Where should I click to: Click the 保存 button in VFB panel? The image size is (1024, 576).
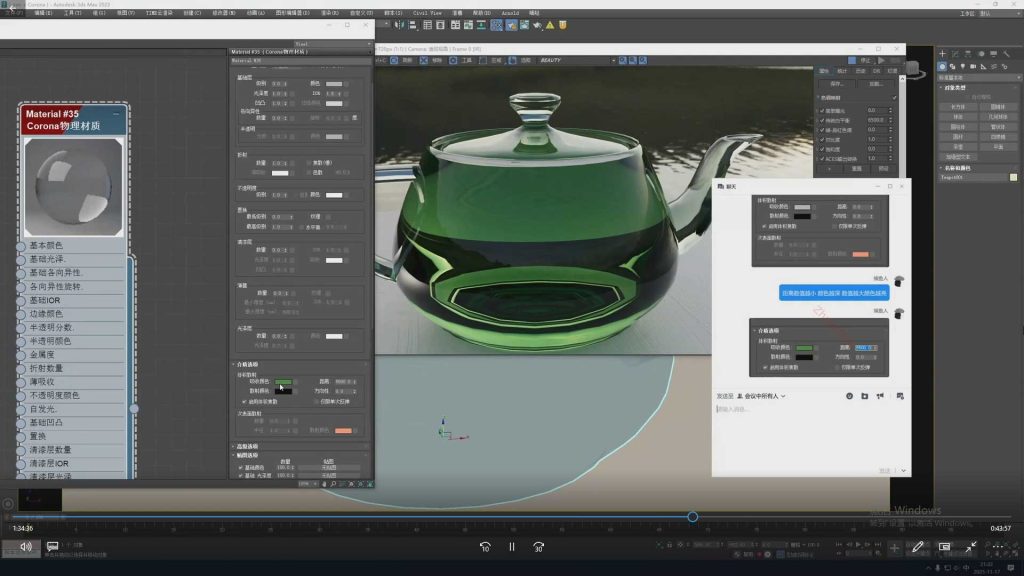tap(837, 84)
